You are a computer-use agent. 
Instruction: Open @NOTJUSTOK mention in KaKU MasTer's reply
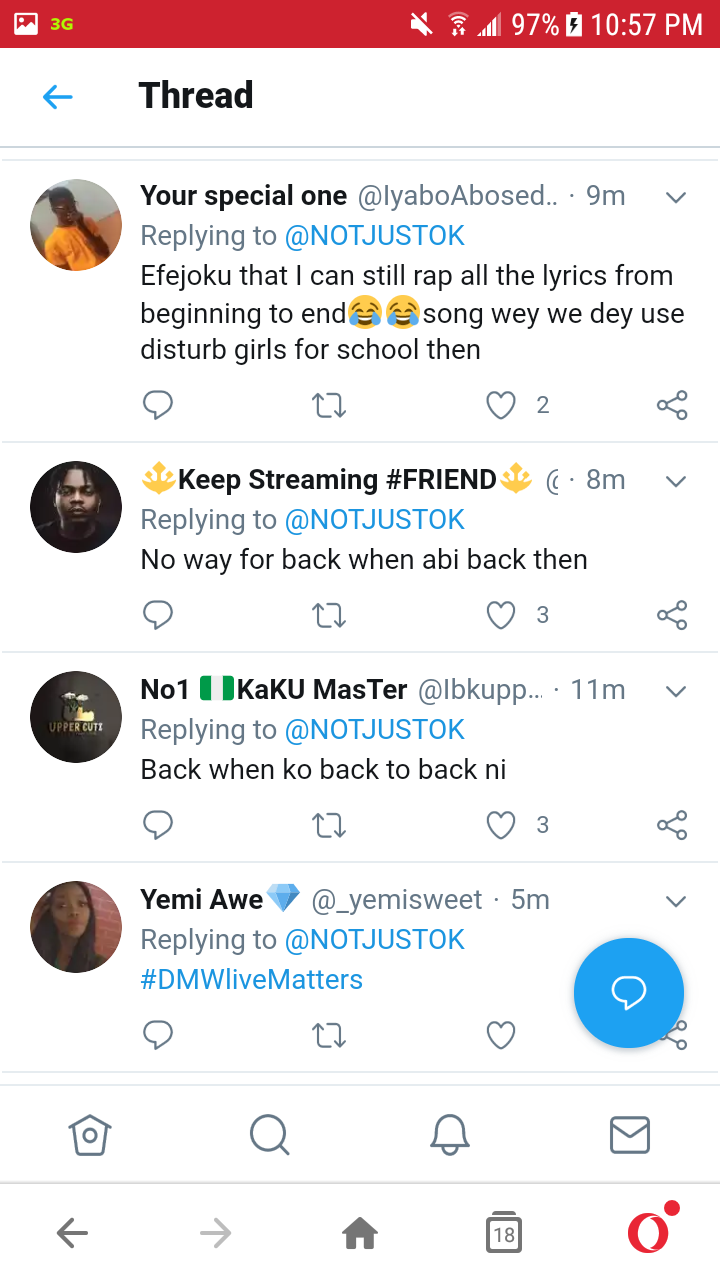pyautogui.click(x=375, y=730)
